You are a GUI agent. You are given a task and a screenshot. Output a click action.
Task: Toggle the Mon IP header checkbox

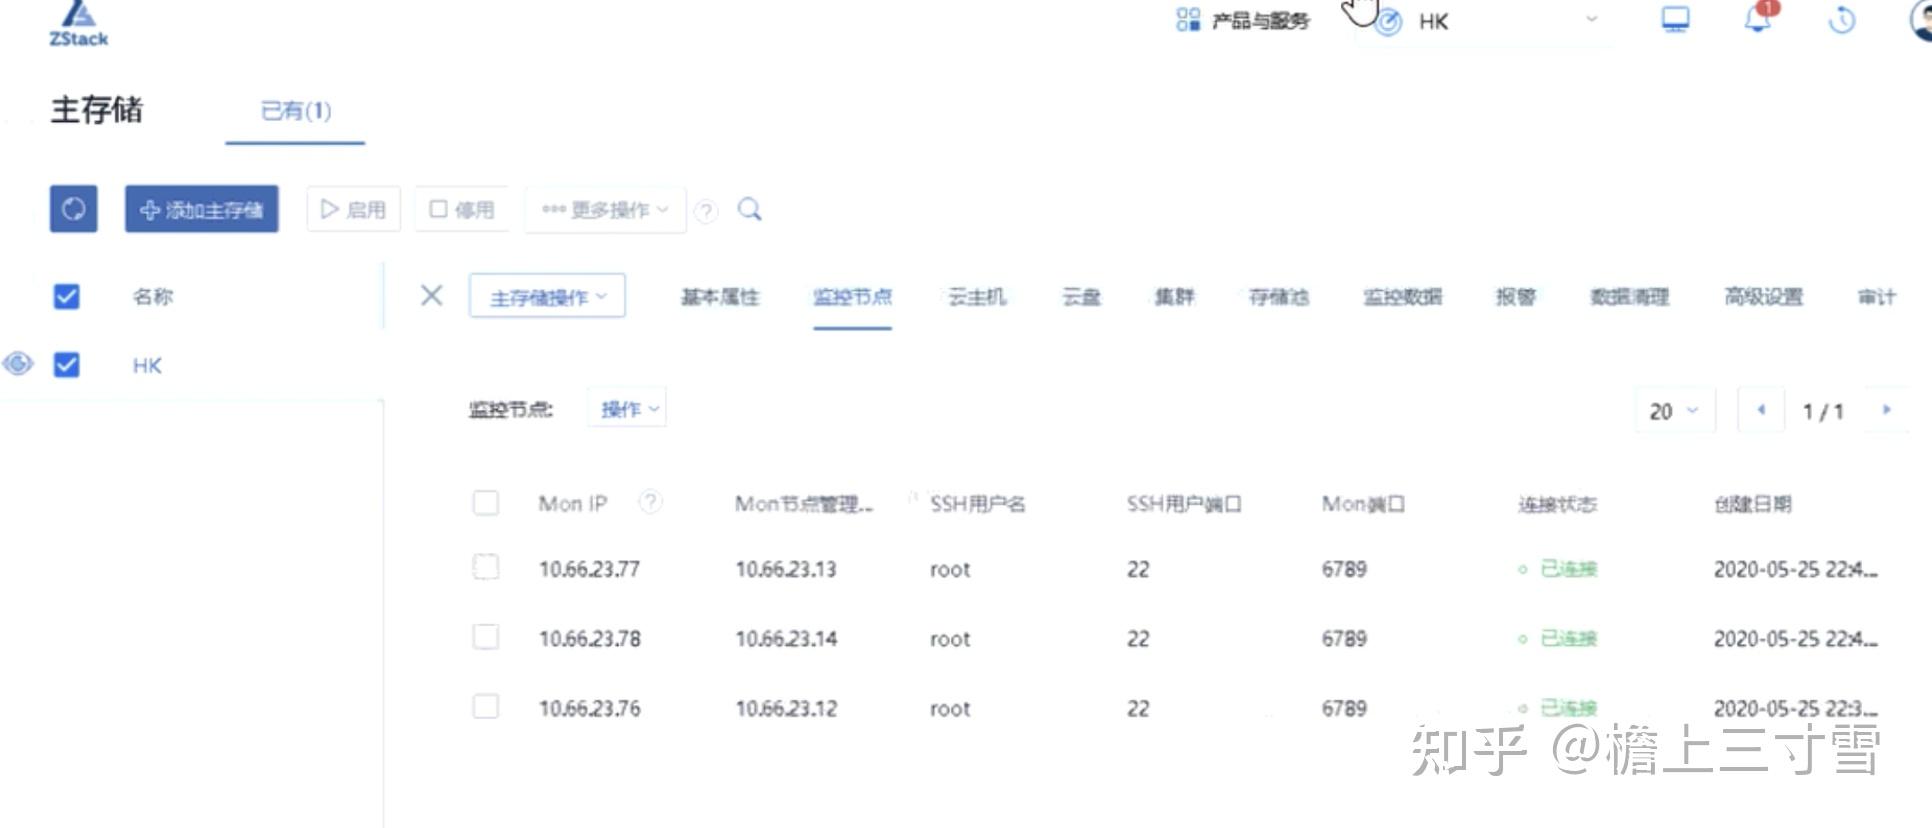486,502
